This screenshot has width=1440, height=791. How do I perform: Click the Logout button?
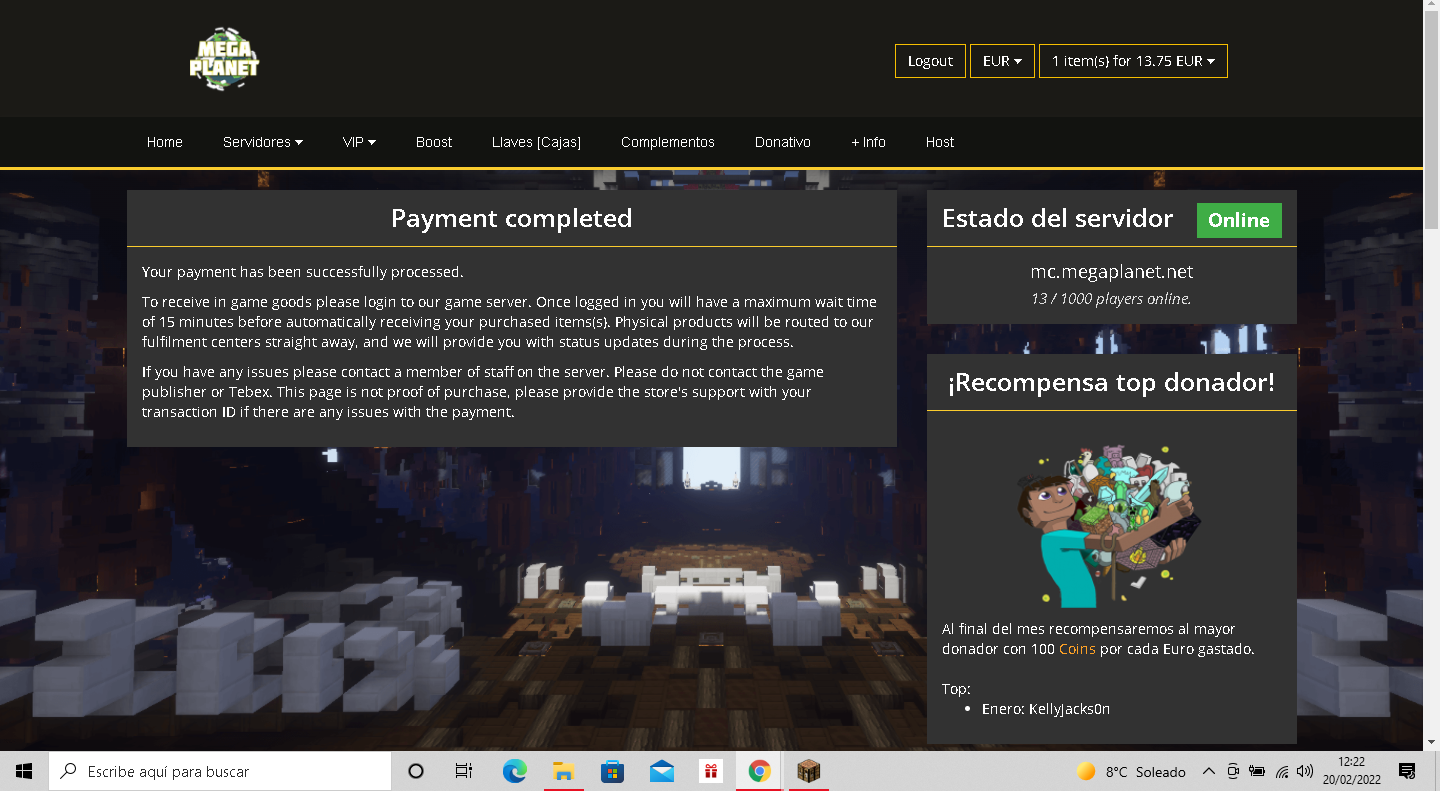(930, 61)
